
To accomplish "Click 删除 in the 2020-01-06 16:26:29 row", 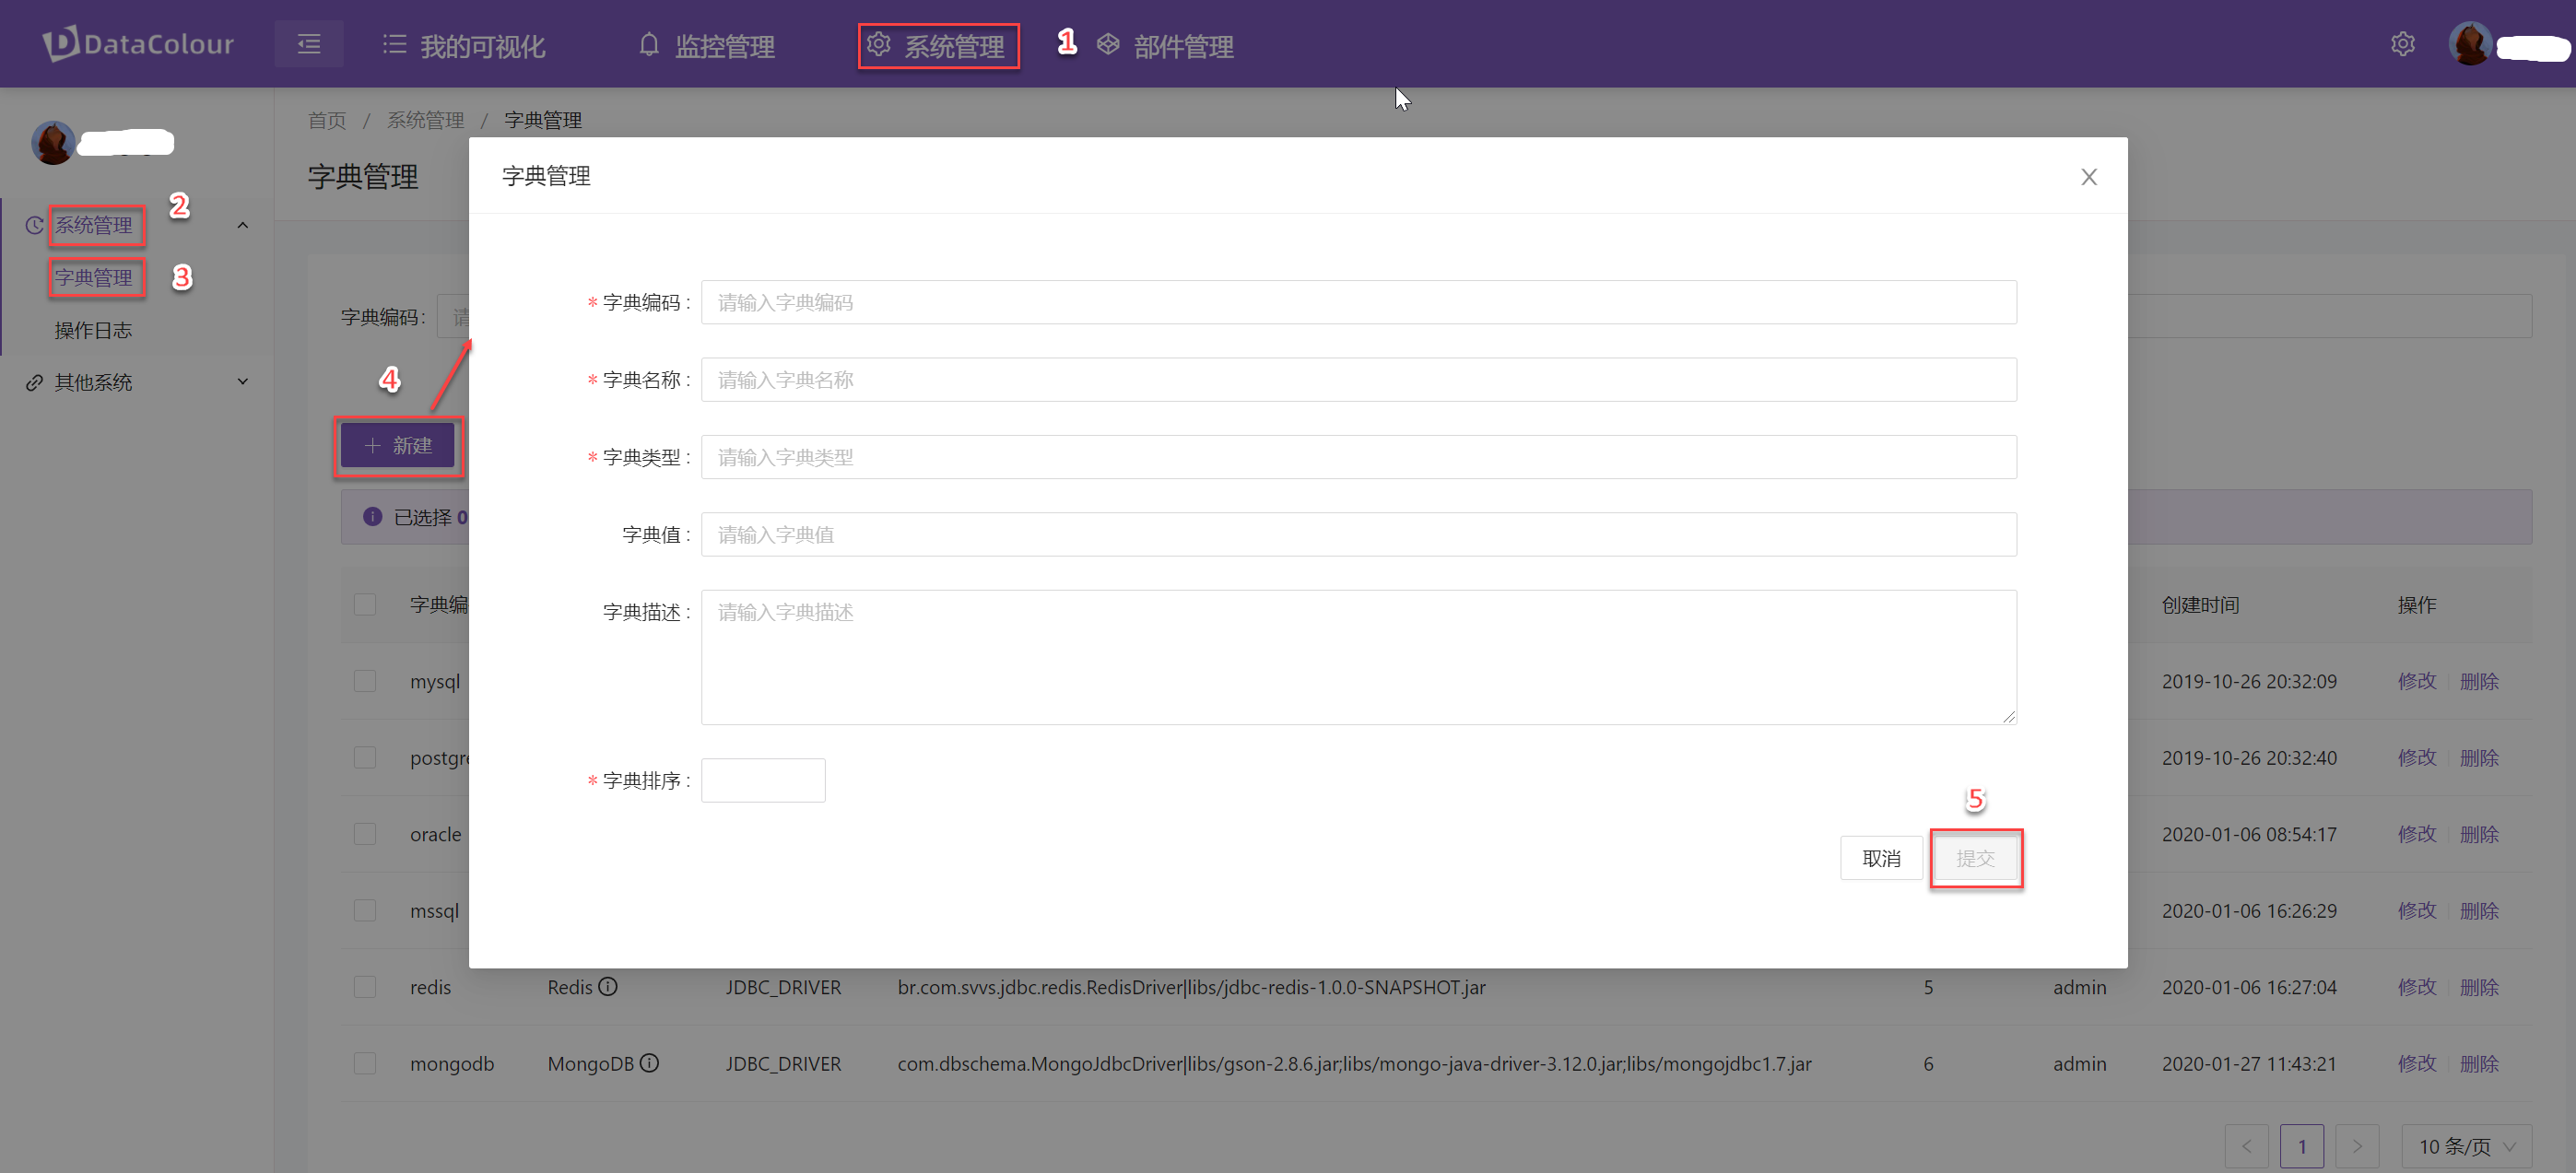I will [x=2478, y=910].
